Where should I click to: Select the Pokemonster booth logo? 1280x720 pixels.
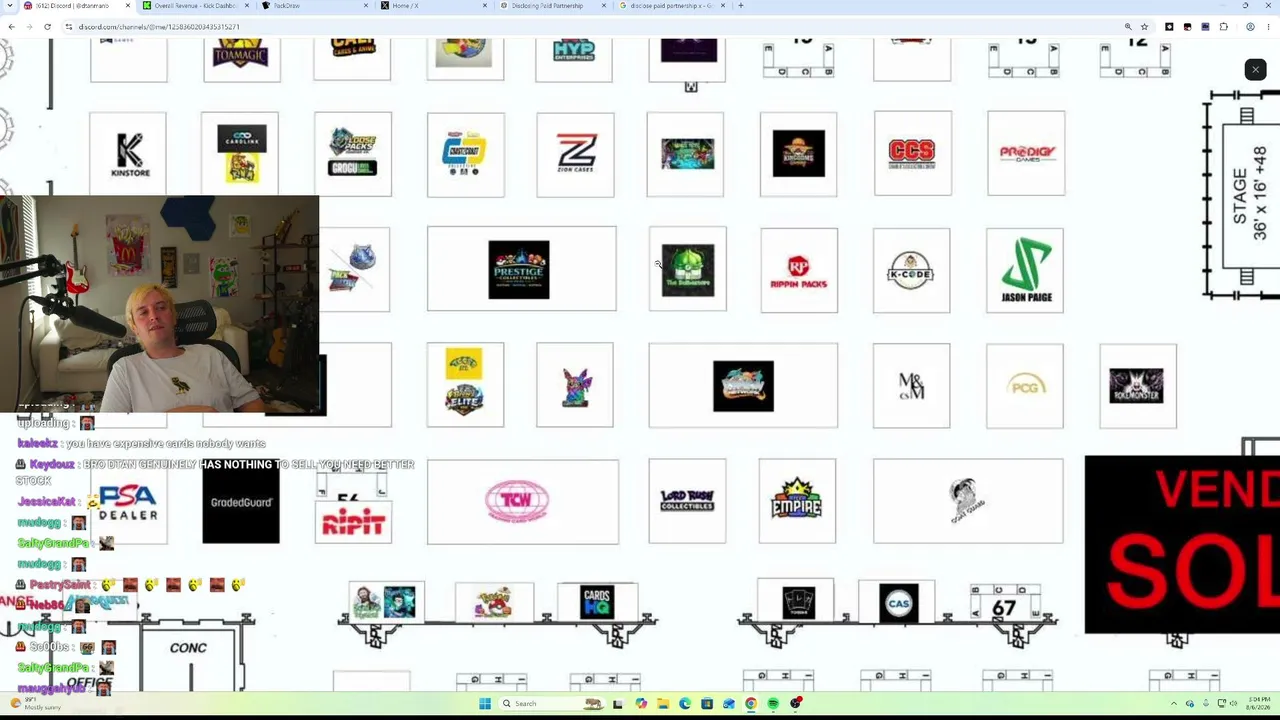pyautogui.click(x=1136, y=386)
